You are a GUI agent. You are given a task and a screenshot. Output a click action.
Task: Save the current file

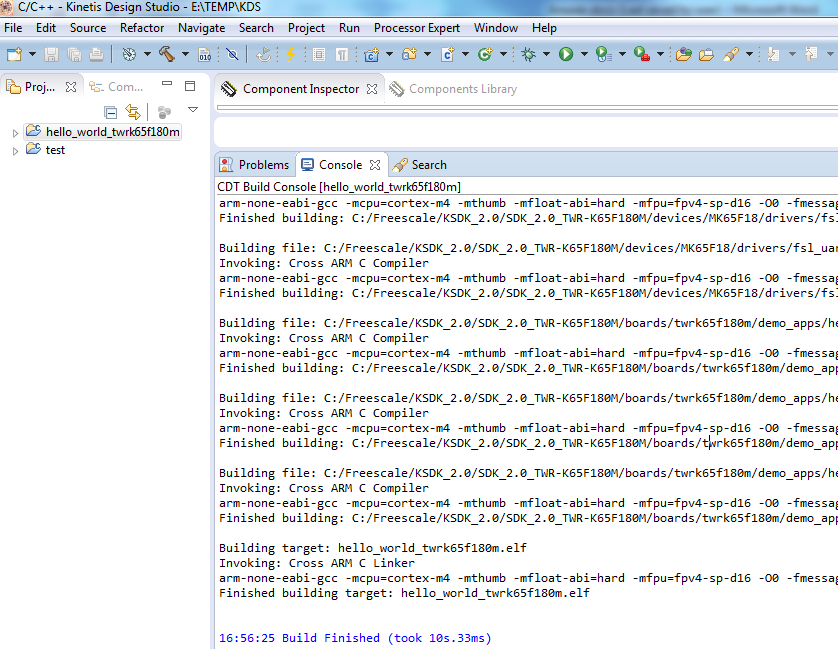point(50,54)
